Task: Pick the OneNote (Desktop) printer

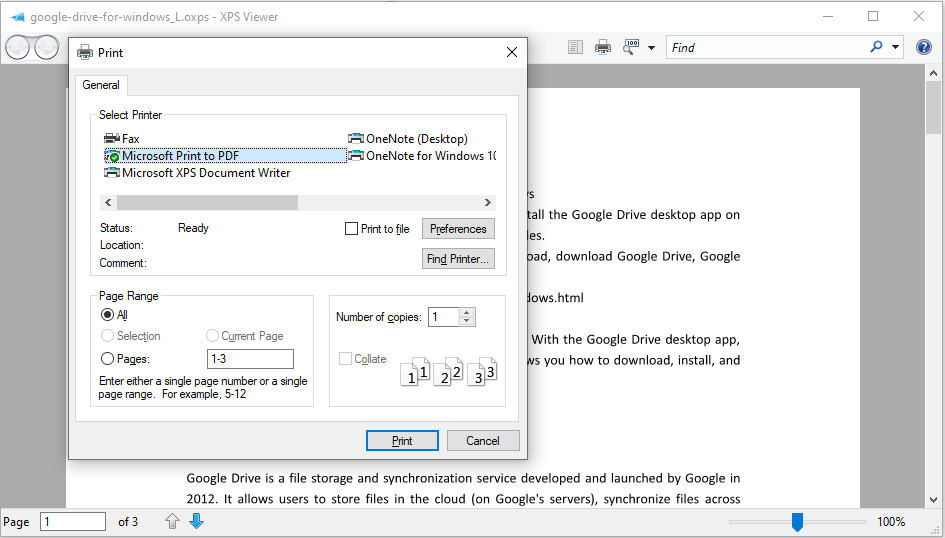Action: (408, 139)
